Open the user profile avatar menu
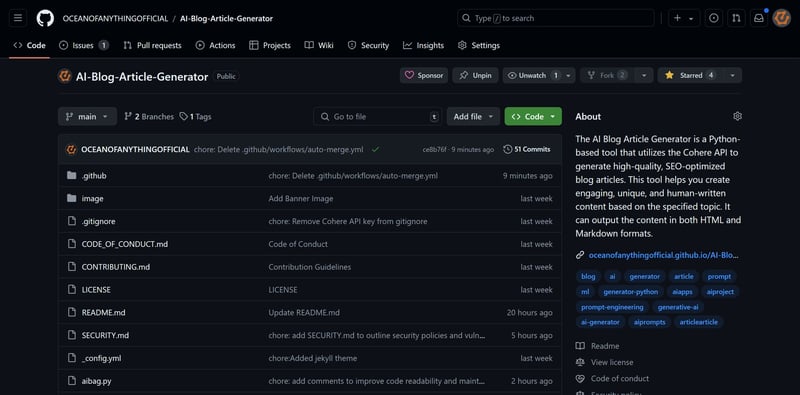This screenshot has width=800, height=395. [x=781, y=18]
